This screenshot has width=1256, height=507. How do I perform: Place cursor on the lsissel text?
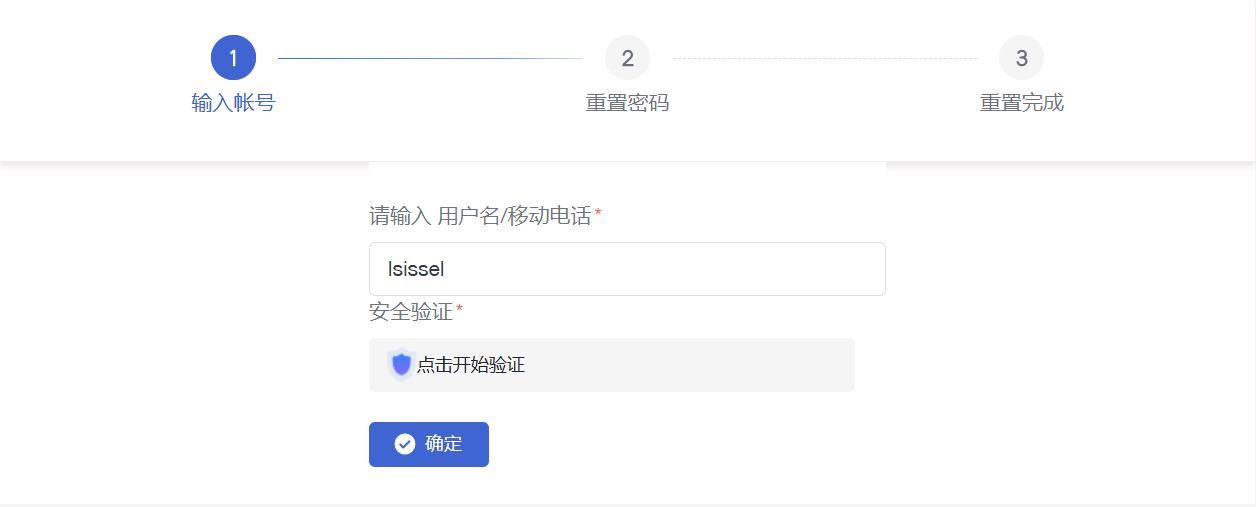(x=415, y=269)
